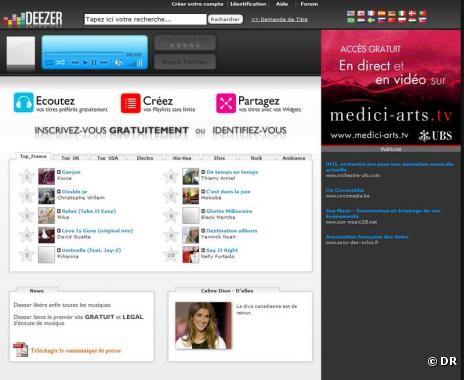Image resolution: width=464 pixels, height=380 pixels.
Task: Select the News tab header
Action: point(37,291)
